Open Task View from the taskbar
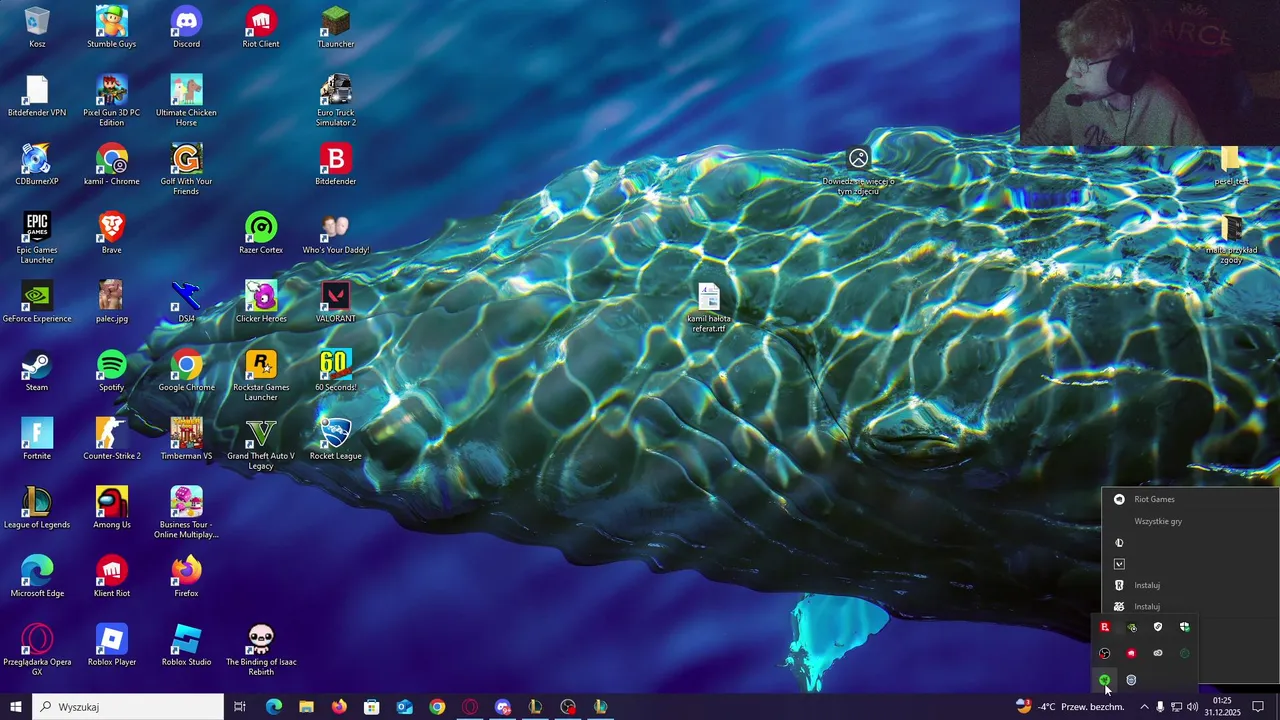 [240, 707]
